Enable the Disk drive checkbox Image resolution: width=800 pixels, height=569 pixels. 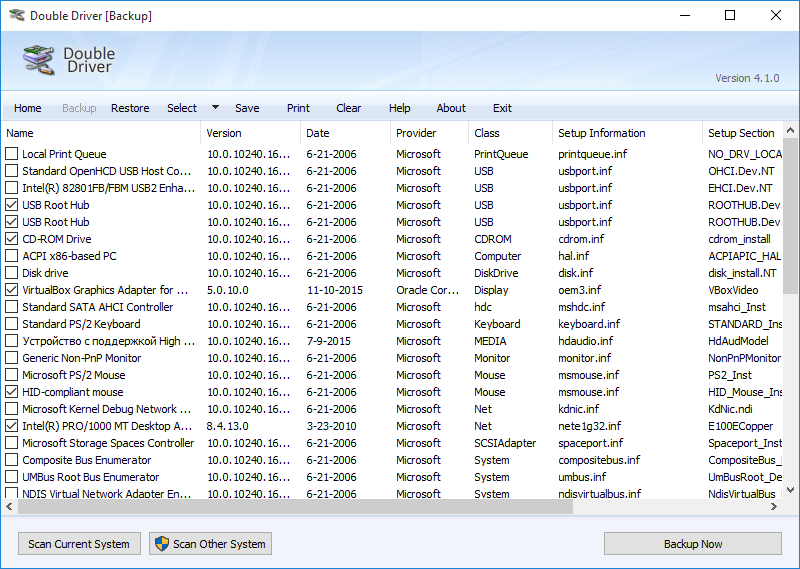(11, 273)
